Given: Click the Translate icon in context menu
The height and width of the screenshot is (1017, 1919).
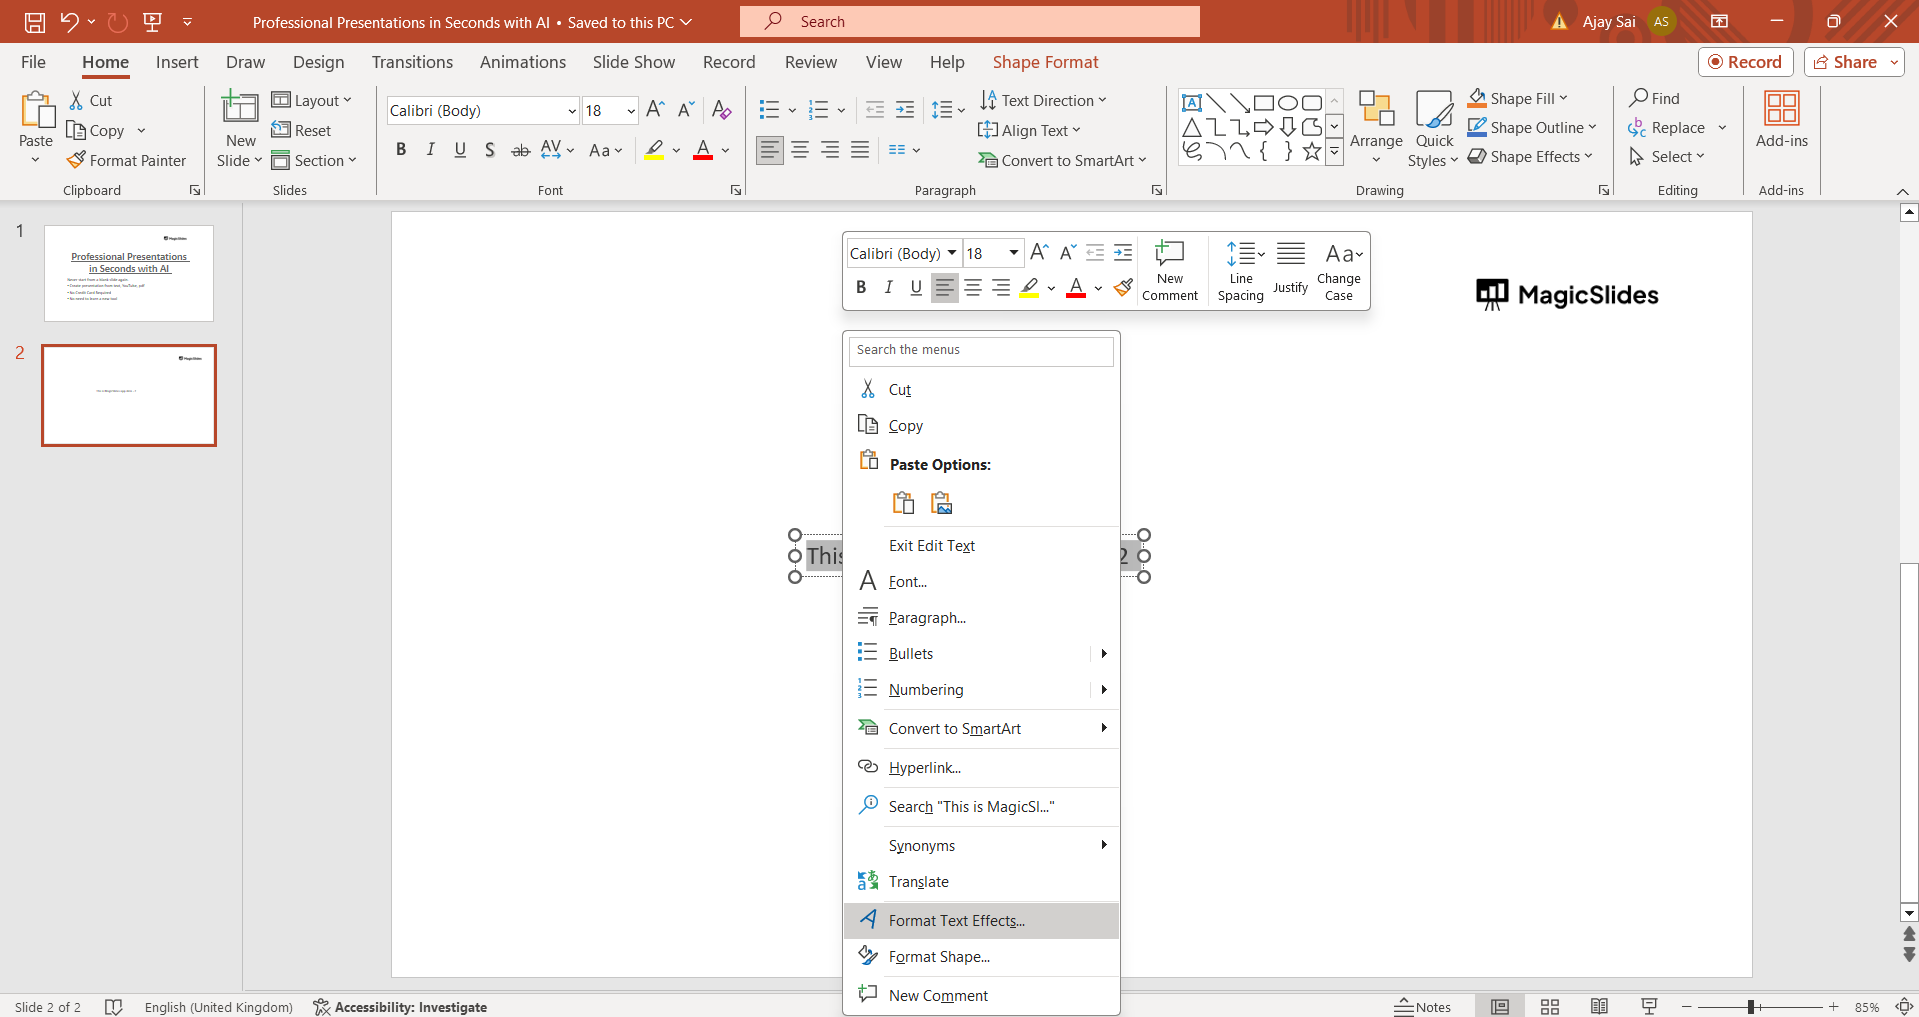Looking at the screenshot, I should 867,881.
